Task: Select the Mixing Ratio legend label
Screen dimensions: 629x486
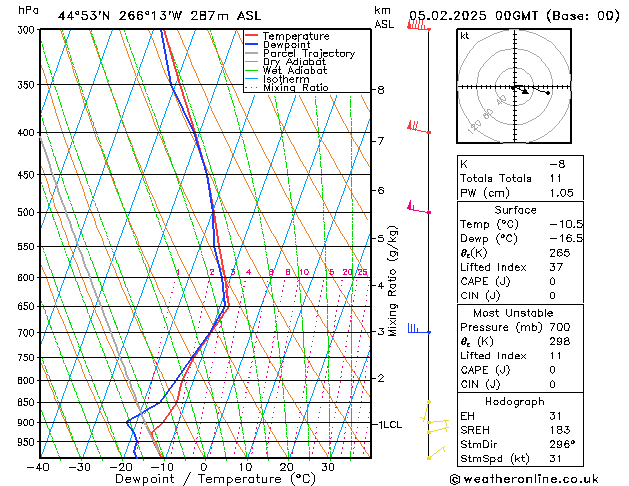Action: 296,87
